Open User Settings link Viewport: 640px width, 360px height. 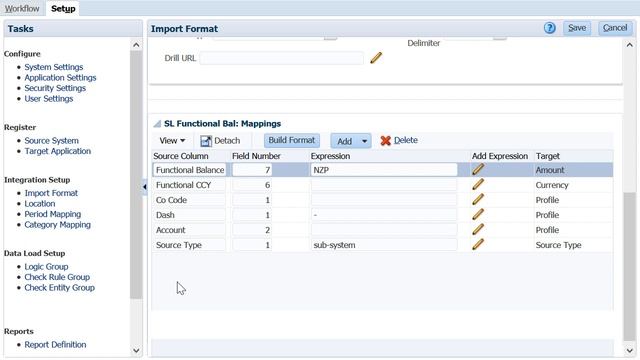point(49,99)
